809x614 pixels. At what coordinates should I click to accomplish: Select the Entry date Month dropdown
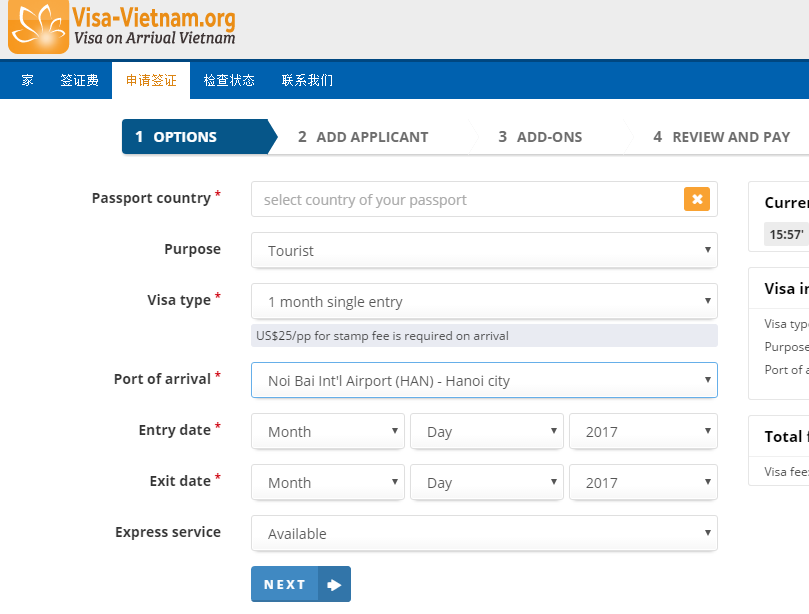click(328, 432)
